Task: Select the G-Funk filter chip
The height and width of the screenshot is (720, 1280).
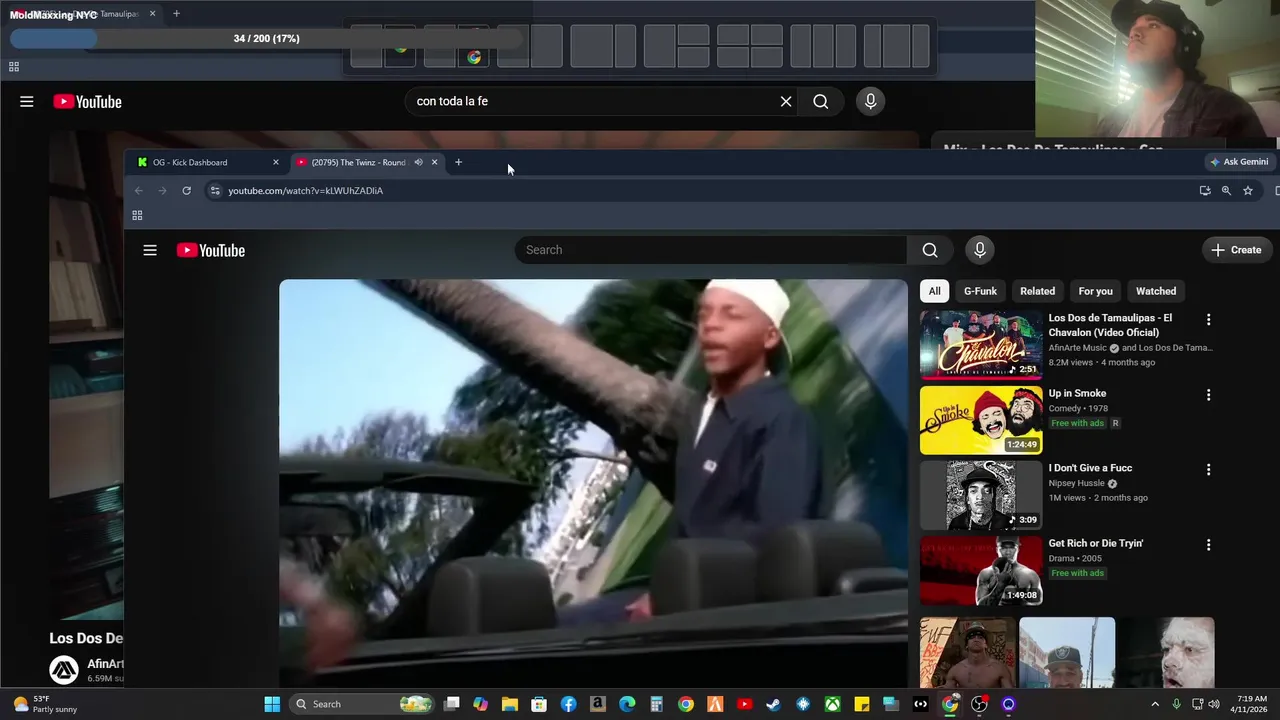Action: 980,291
